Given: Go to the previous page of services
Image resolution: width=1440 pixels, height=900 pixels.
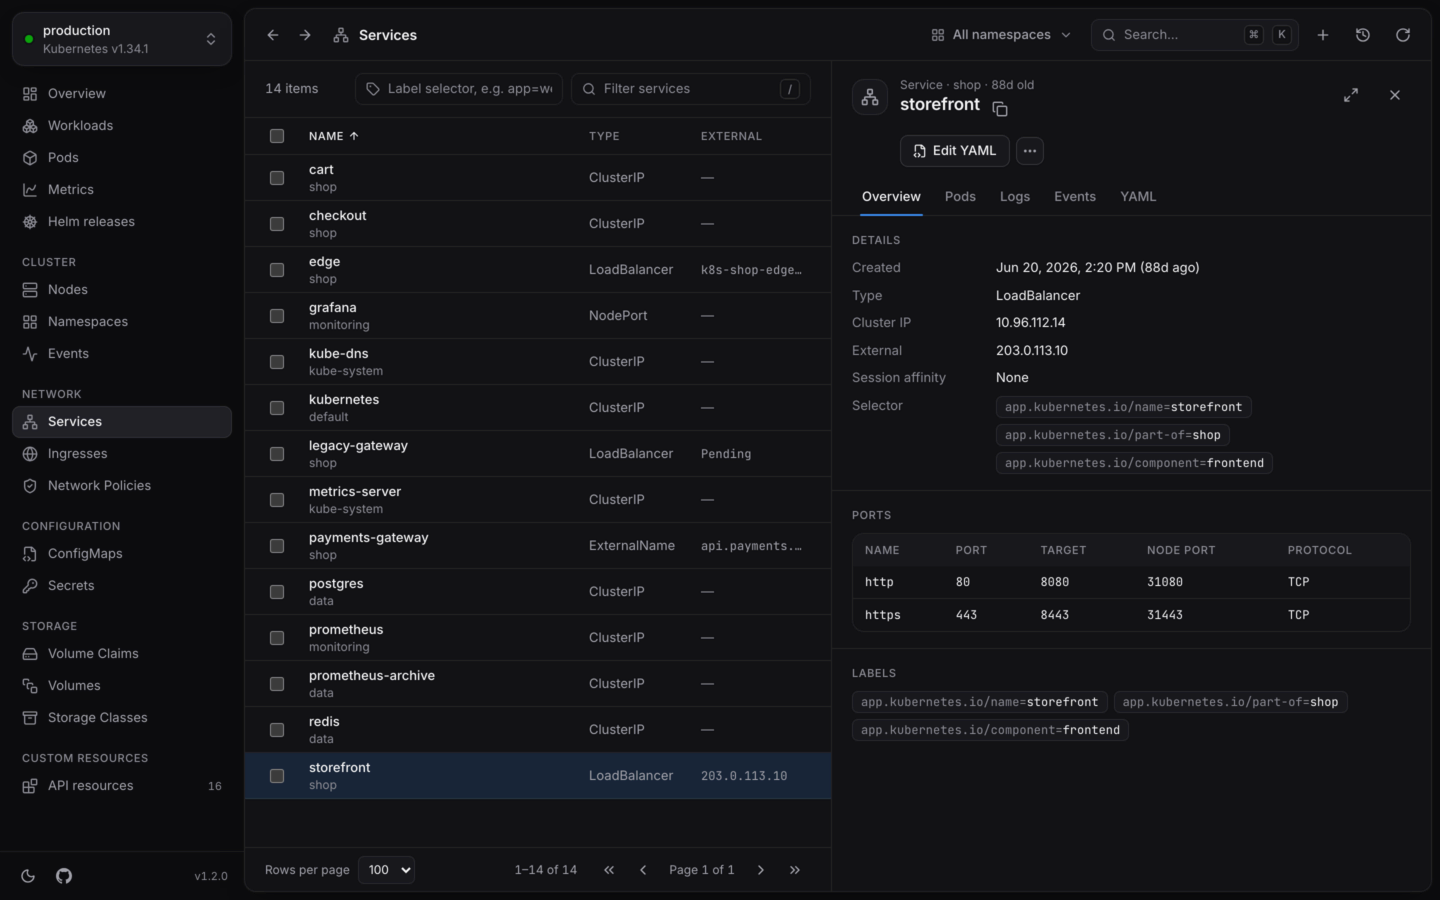Looking at the screenshot, I should [x=643, y=870].
